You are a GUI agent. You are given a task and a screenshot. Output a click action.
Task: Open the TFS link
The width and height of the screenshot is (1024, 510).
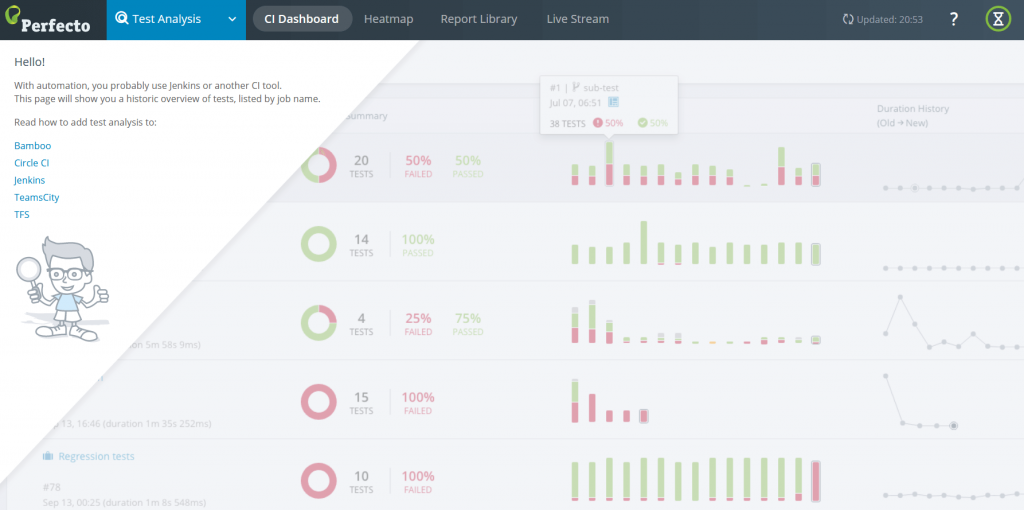click(x=22, y=214)
